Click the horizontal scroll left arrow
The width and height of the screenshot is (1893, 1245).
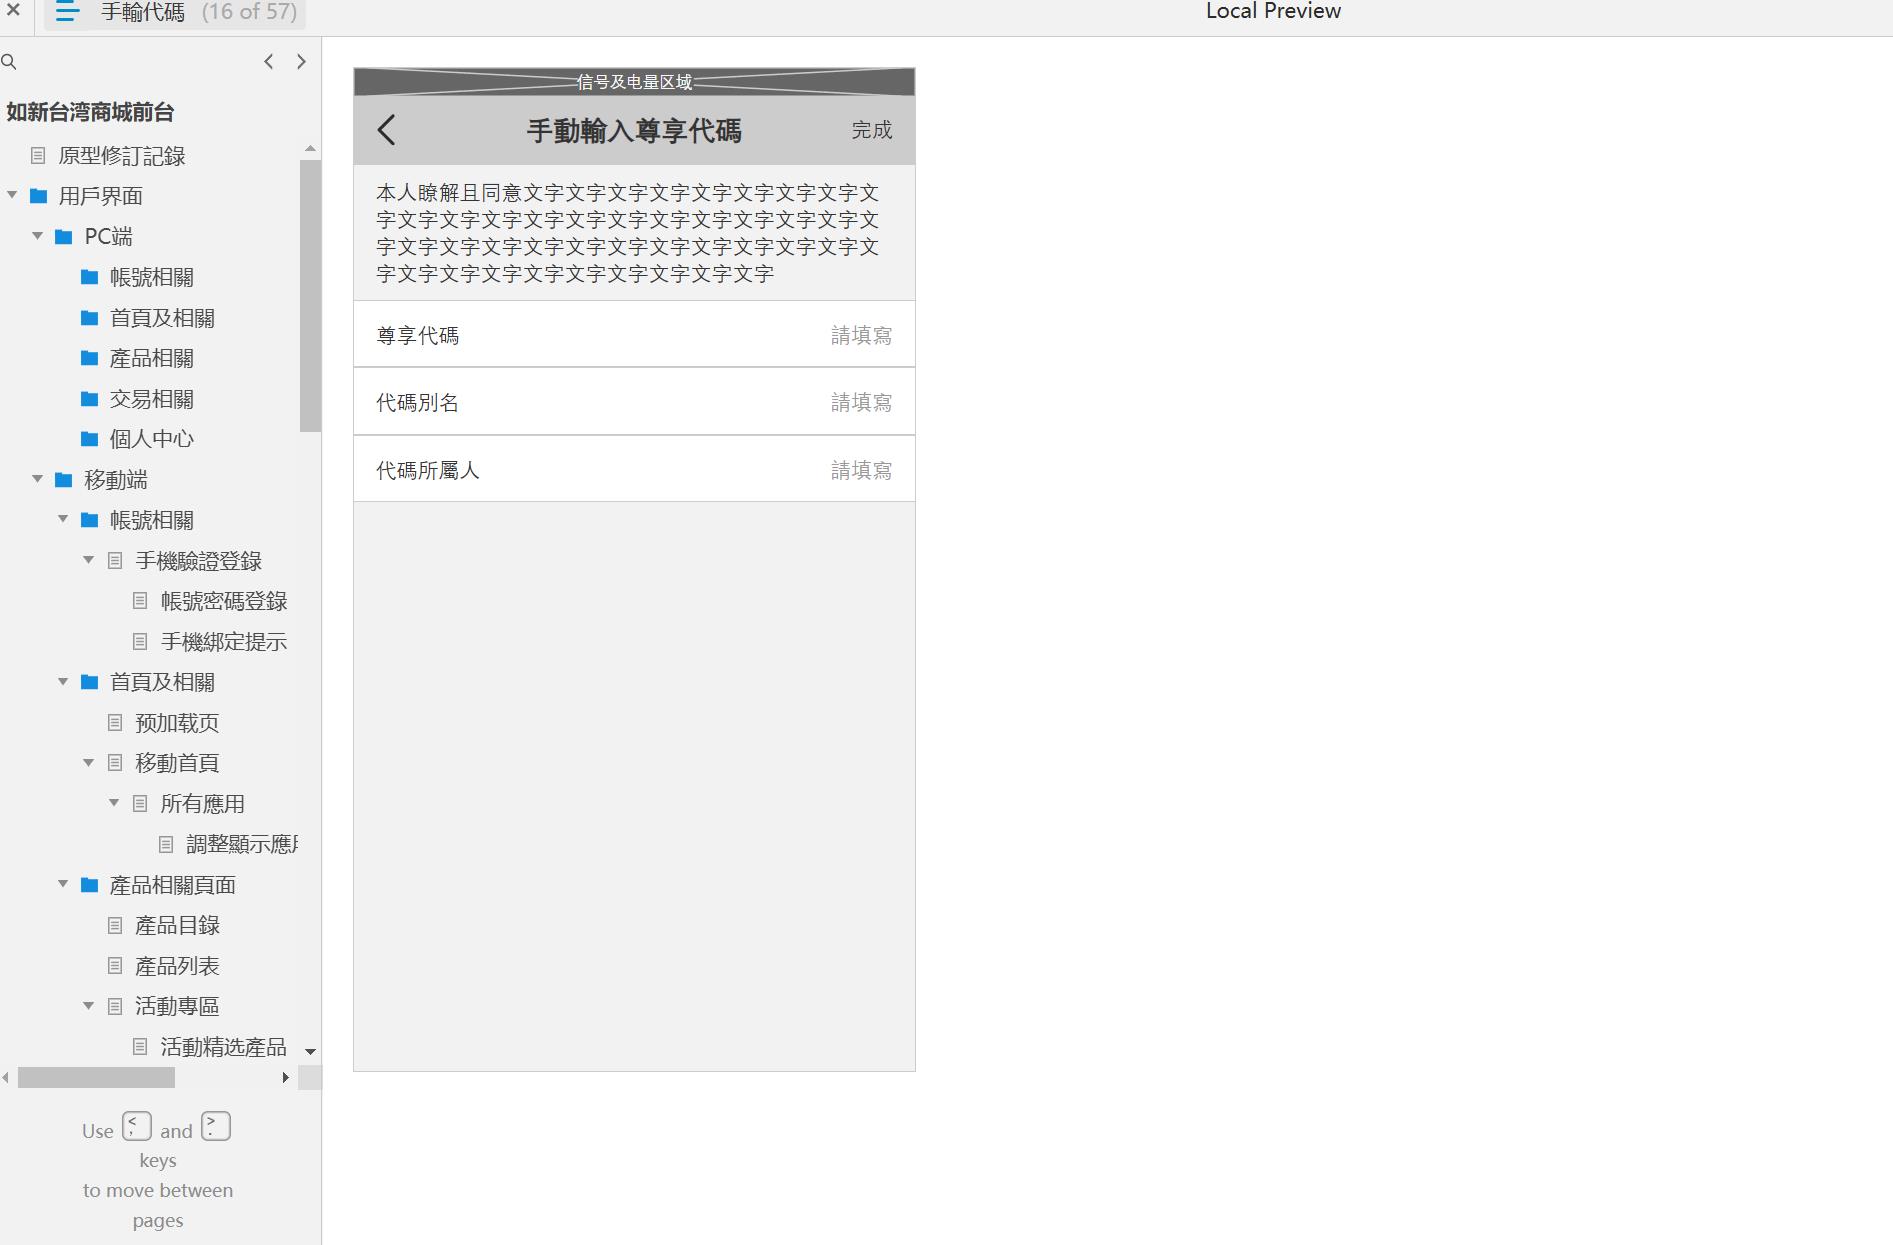(x=6, y=1077)
